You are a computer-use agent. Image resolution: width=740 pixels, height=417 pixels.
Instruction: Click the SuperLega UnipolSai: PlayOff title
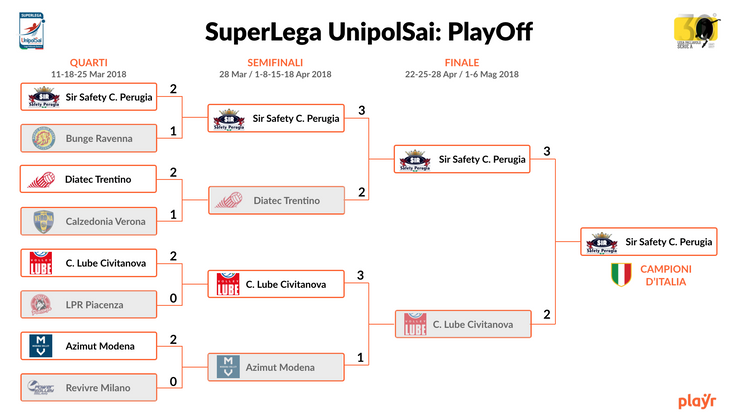(369, 31)
